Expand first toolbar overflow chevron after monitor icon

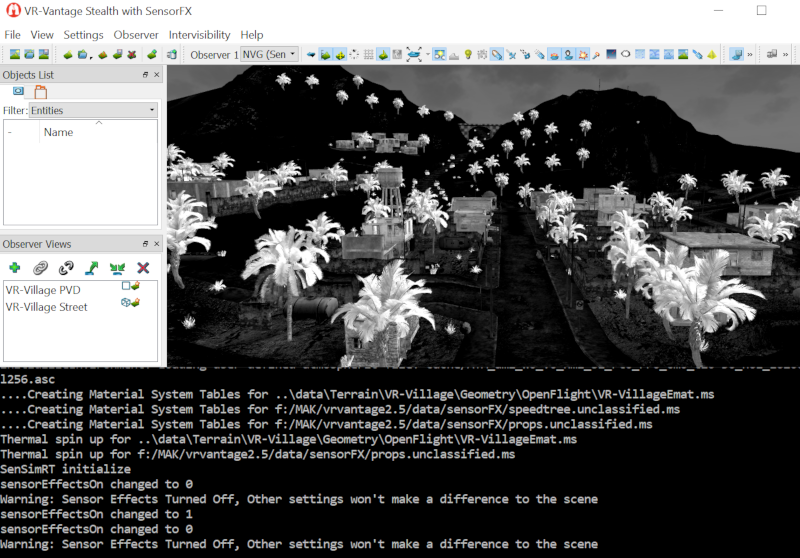[749, 54]
